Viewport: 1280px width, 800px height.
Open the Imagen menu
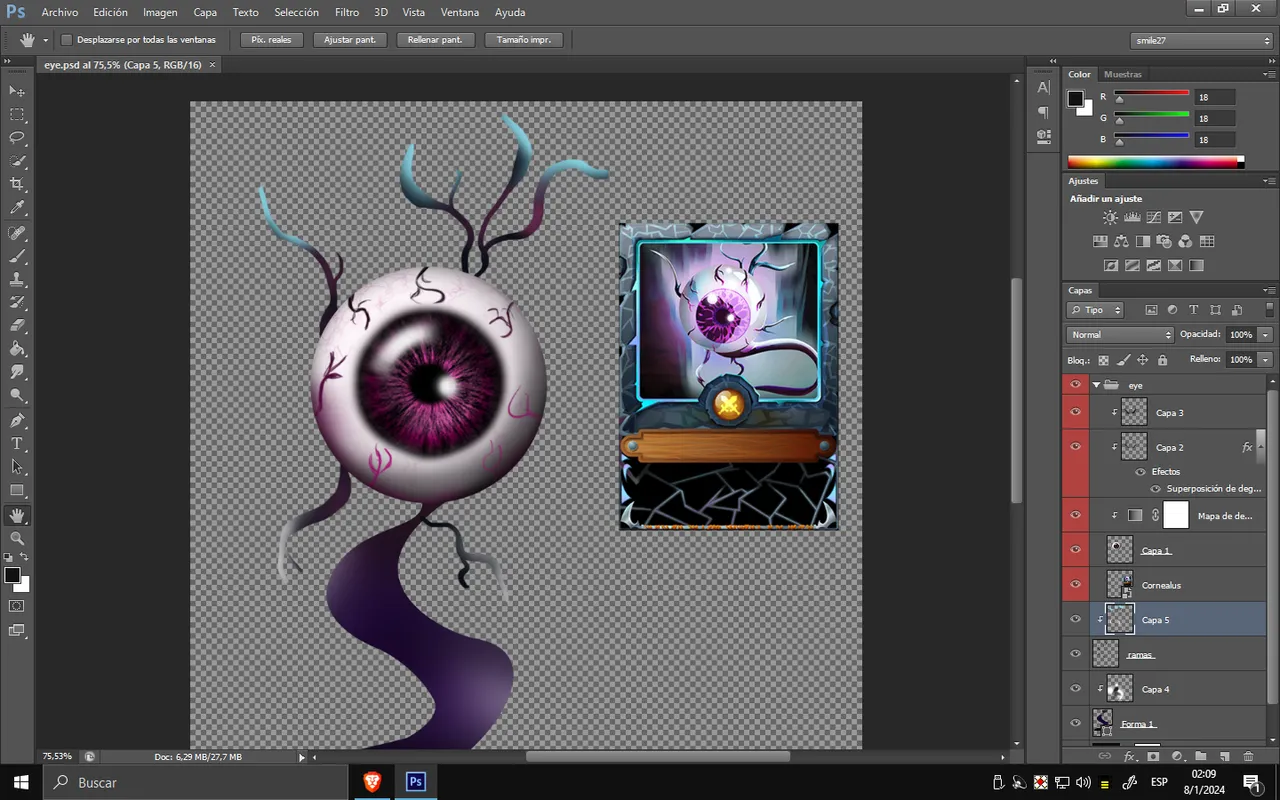coord(160,12)
